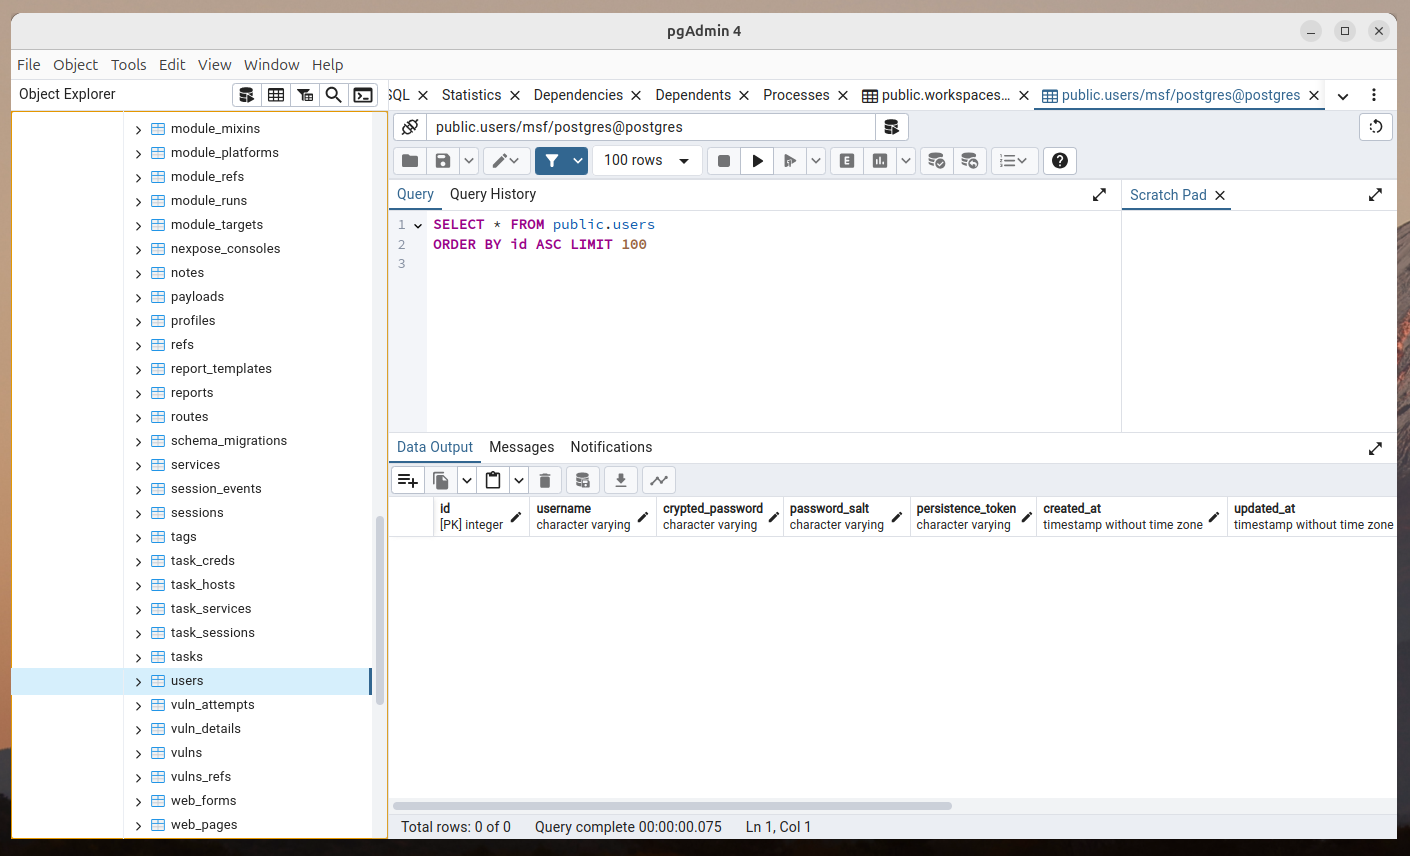
Task: Click the Explain query icon
Action: [847, 161]
